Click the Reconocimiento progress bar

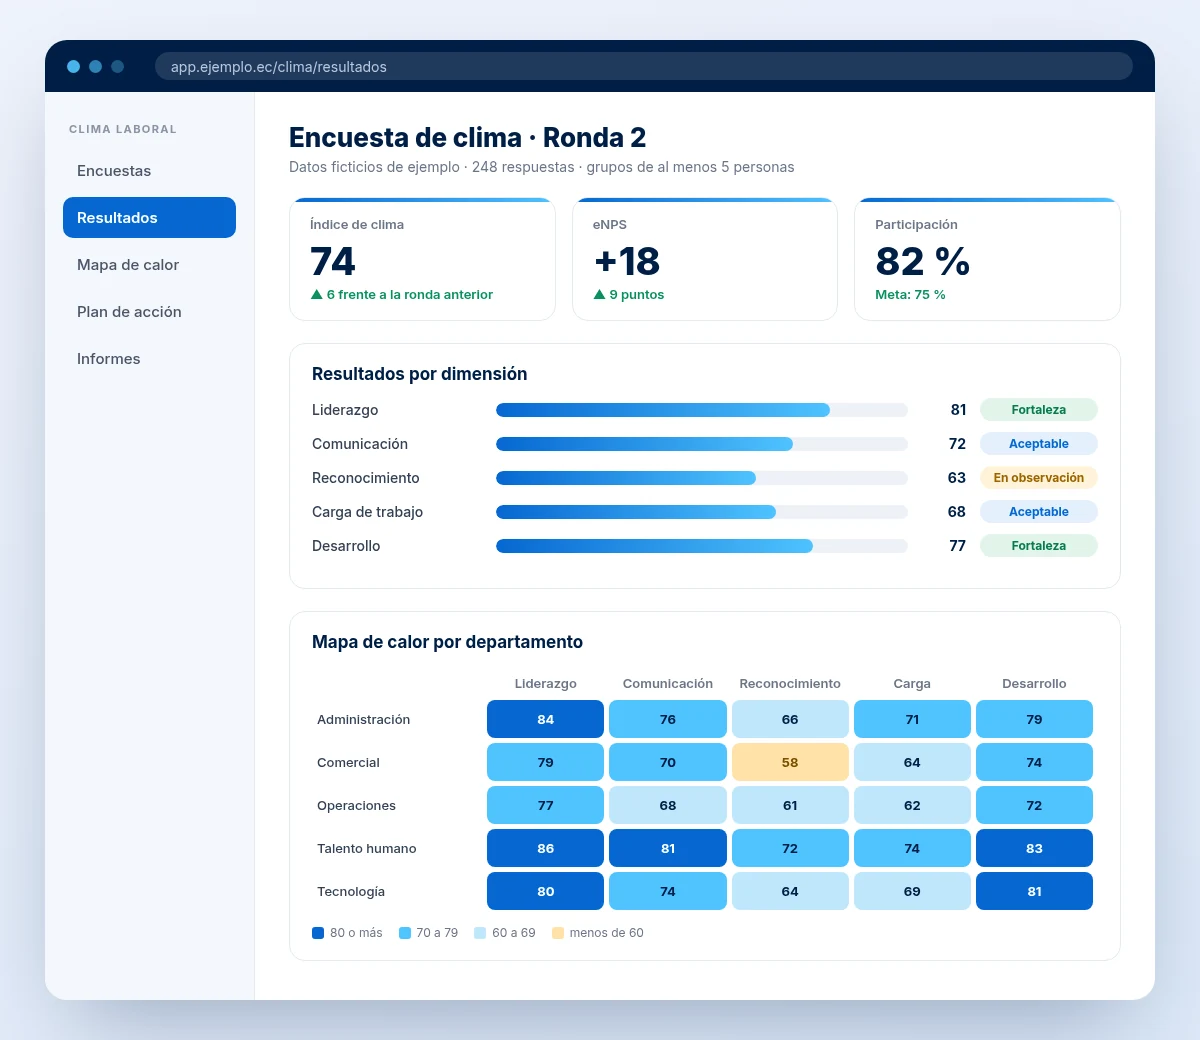tap(702, 478)
